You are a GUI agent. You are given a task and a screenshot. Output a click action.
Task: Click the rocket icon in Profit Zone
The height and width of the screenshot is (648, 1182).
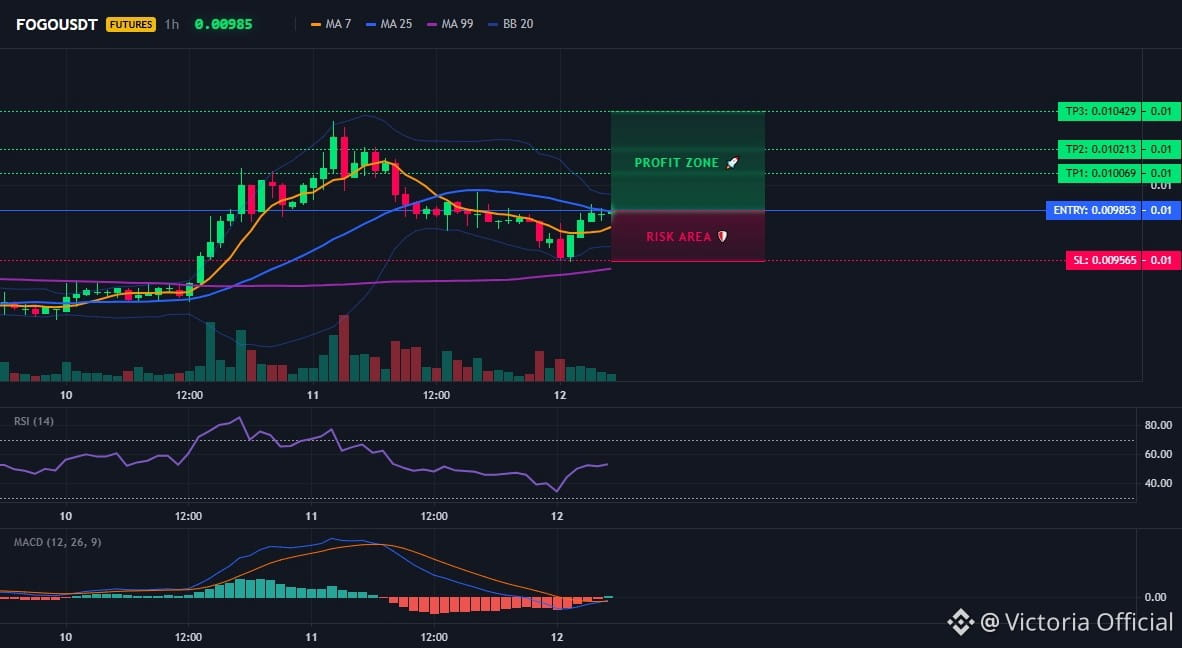click(x=732, y=163)
